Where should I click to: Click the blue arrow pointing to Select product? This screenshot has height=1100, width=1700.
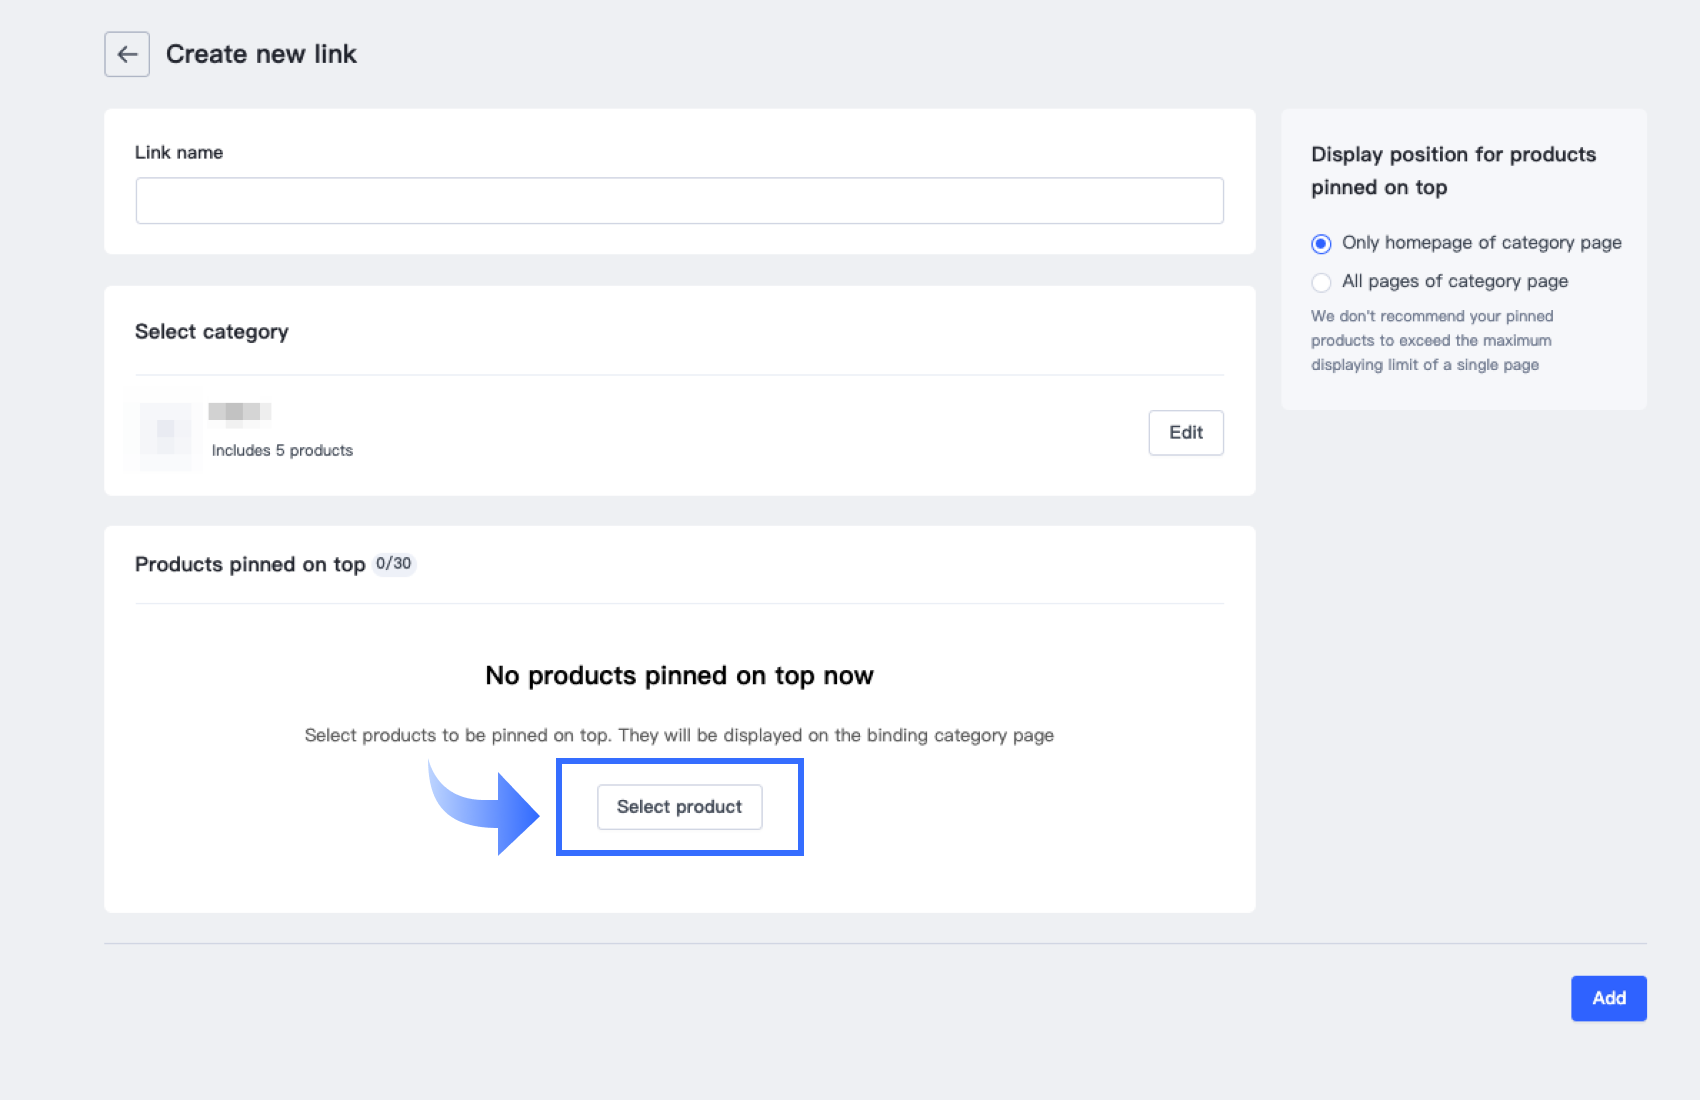pyautogui.click(x=487, y=806)
